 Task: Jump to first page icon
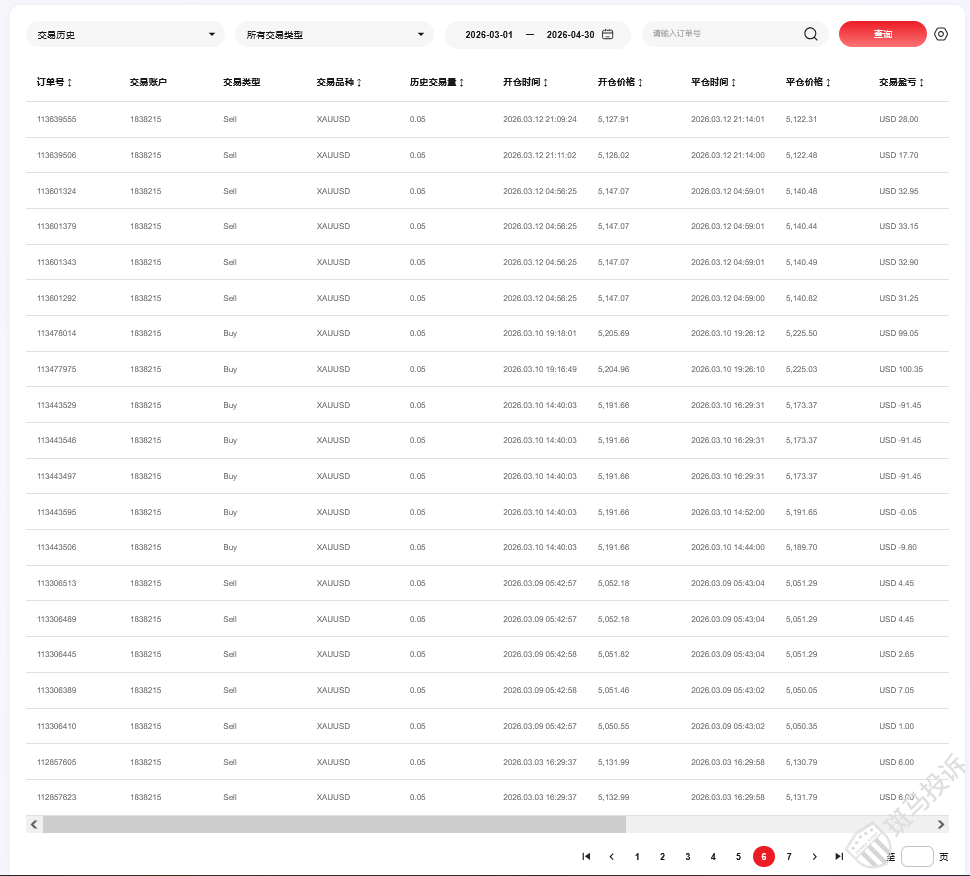(586, 856)
